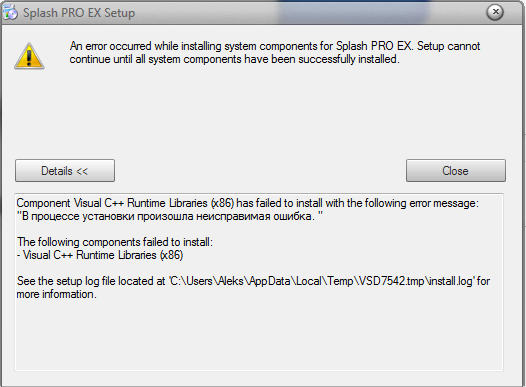Click the setup installer icon in title bar
Image resolution: width=526 pixels, height=387 pixels.
pos(10,13)
